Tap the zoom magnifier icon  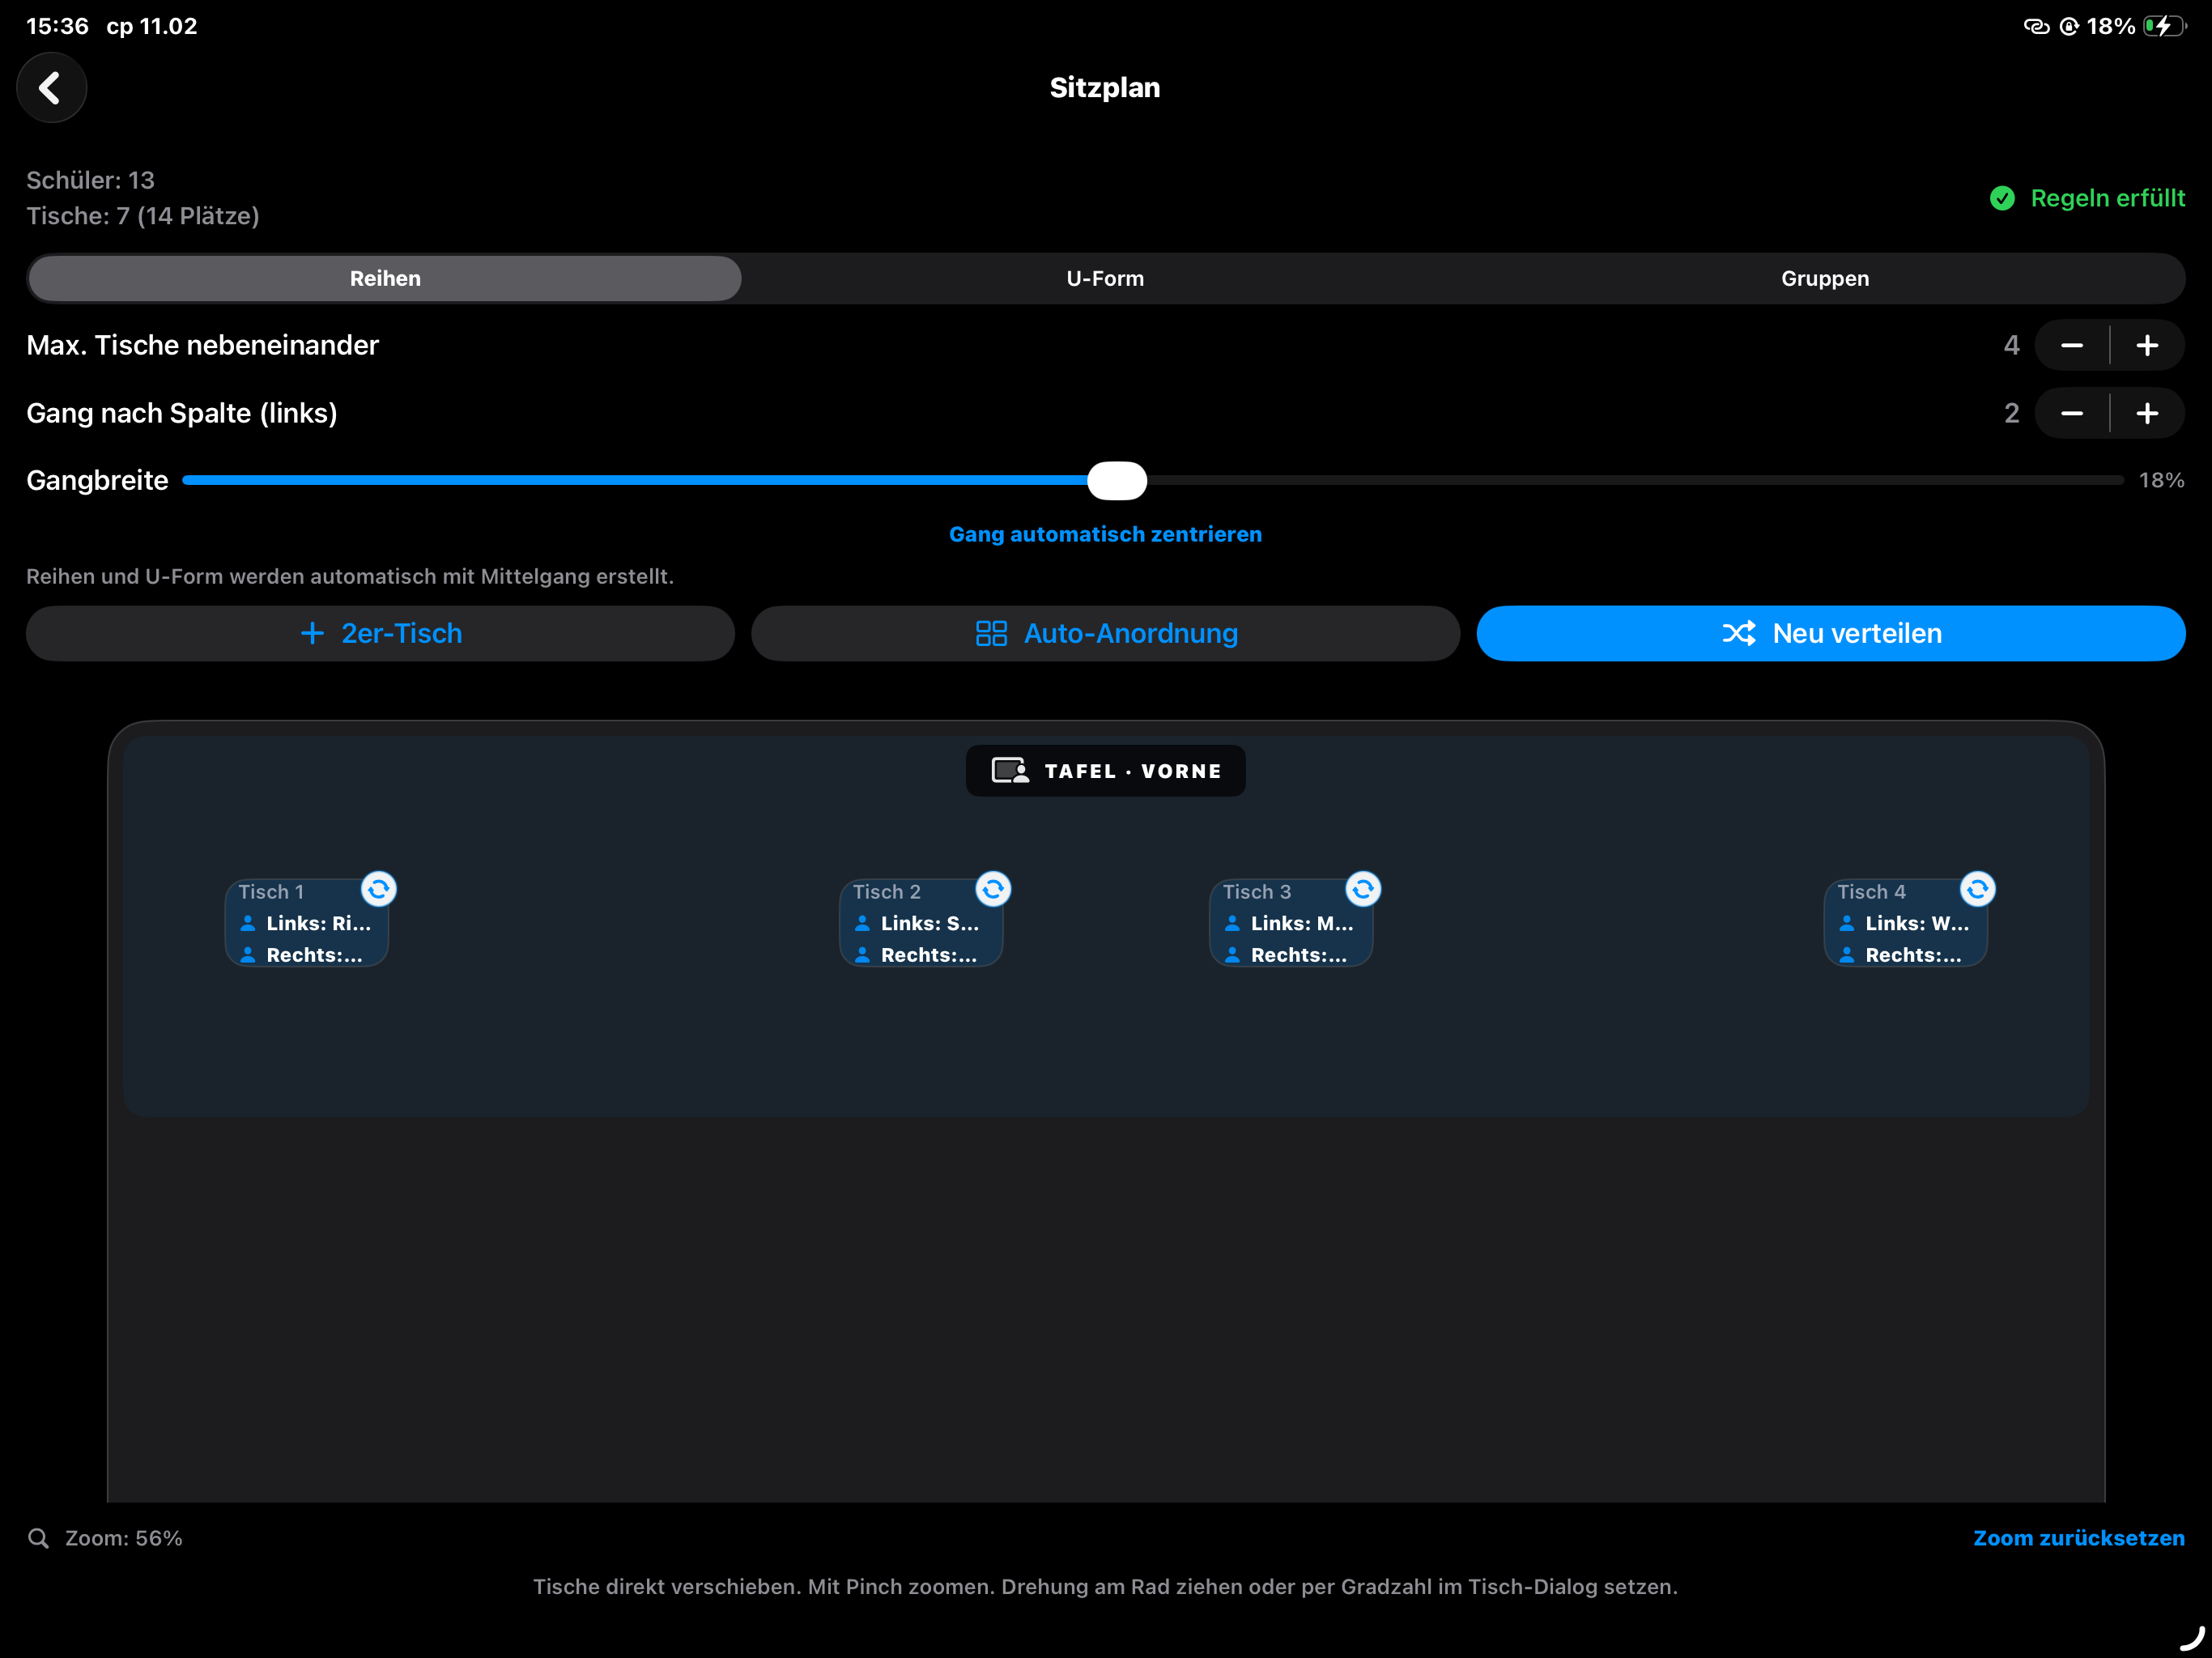pyautogui.click(x=38, y=1538)
